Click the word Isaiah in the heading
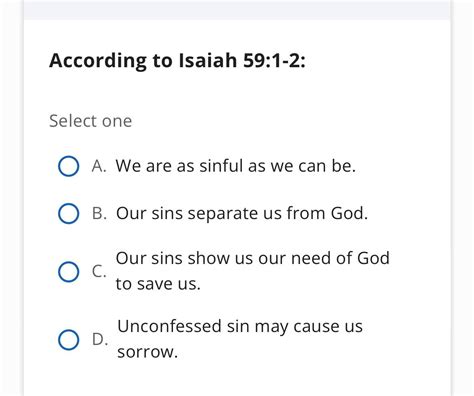The image size is (474, 396). [x=208, y=61]
